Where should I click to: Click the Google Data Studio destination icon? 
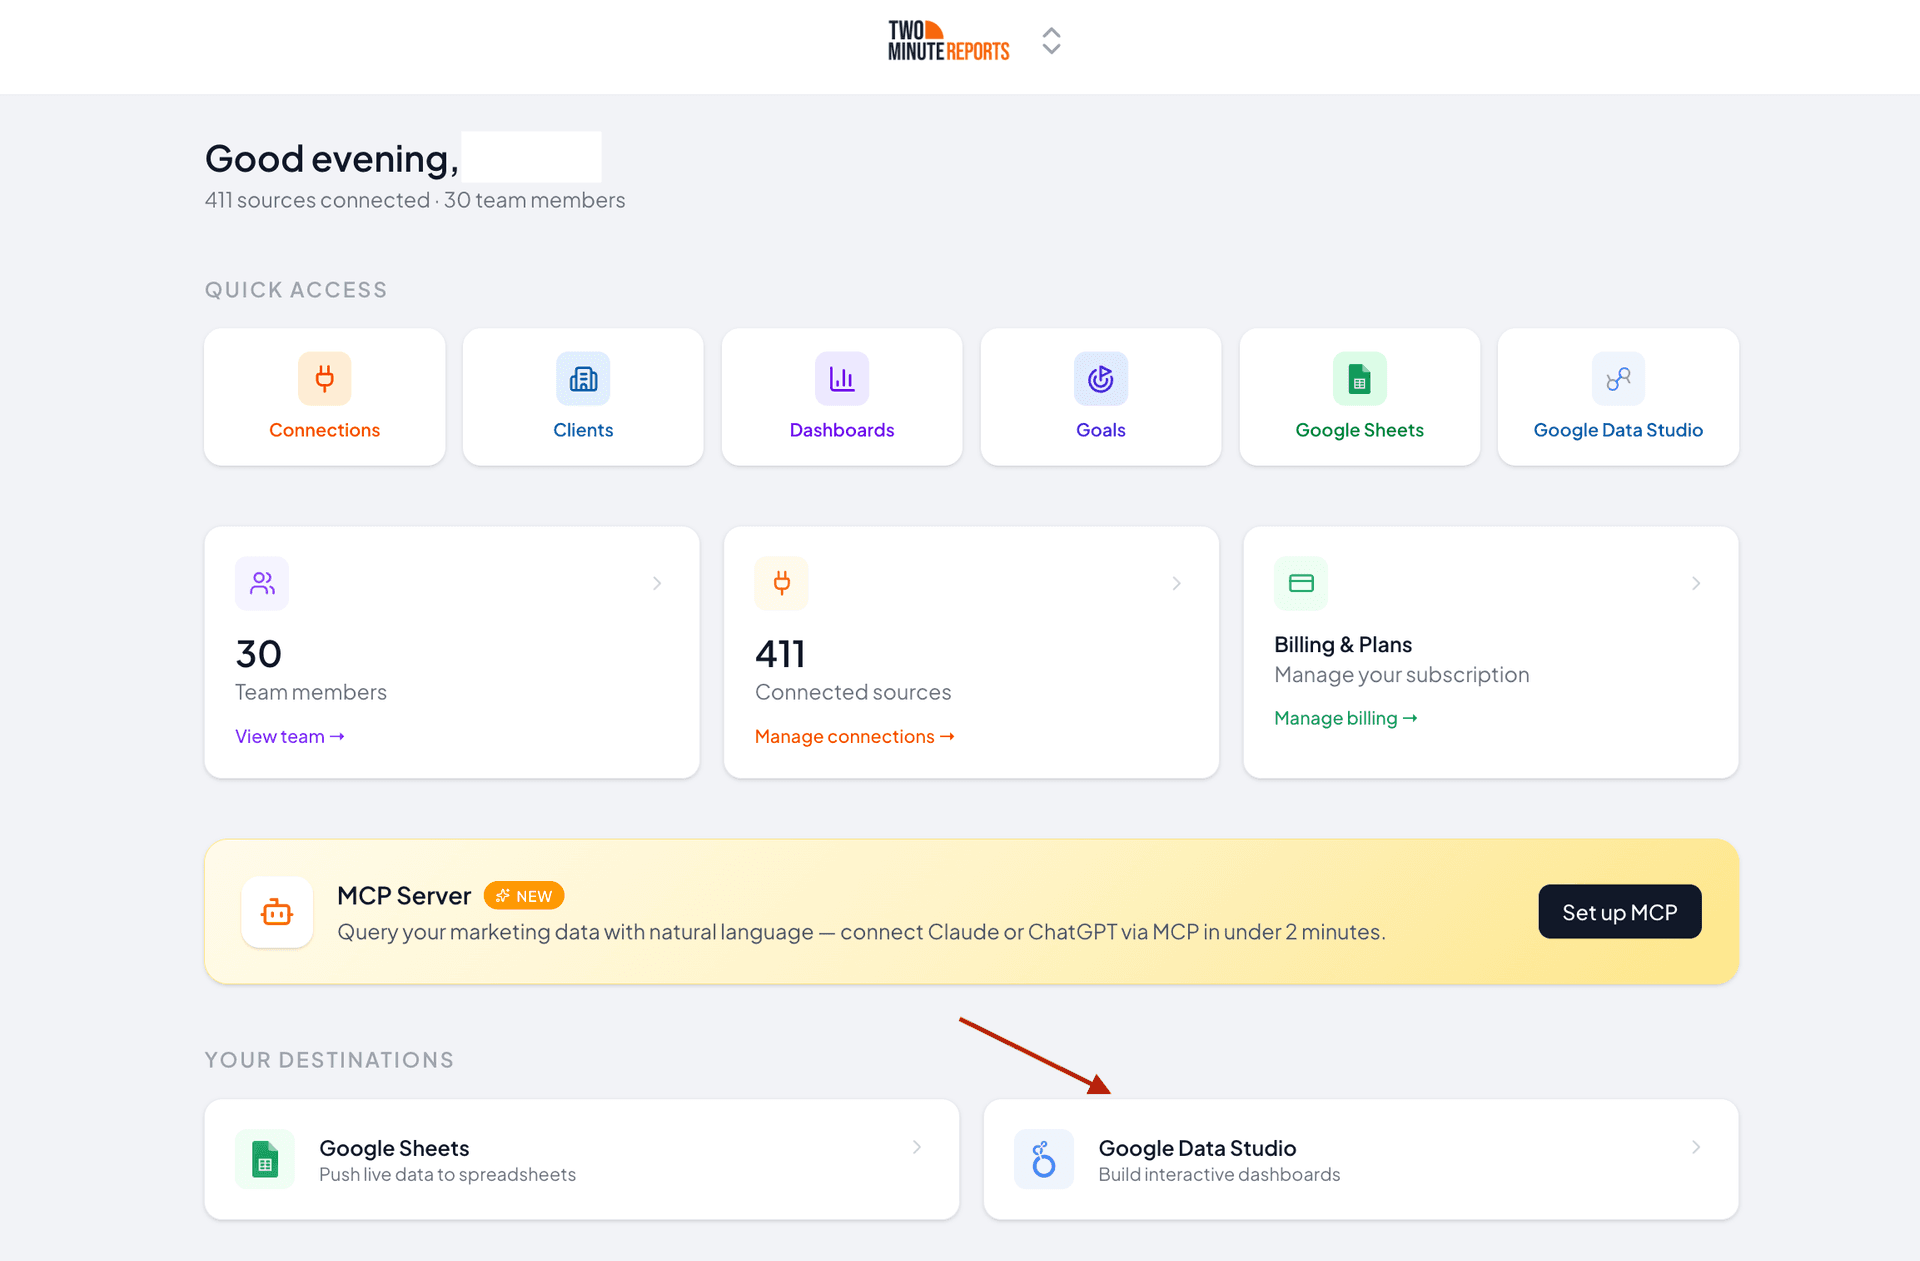click(x=1044, y=1159)
